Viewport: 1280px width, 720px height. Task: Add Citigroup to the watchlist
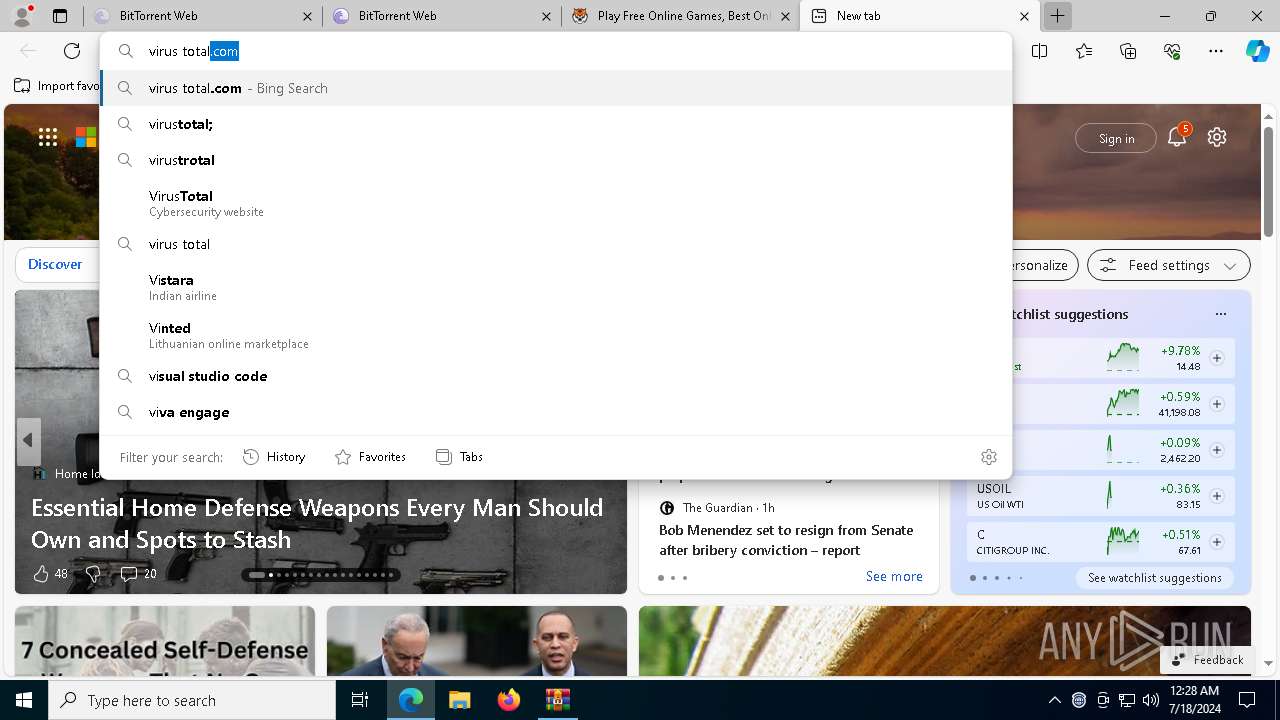(1217, 542)
